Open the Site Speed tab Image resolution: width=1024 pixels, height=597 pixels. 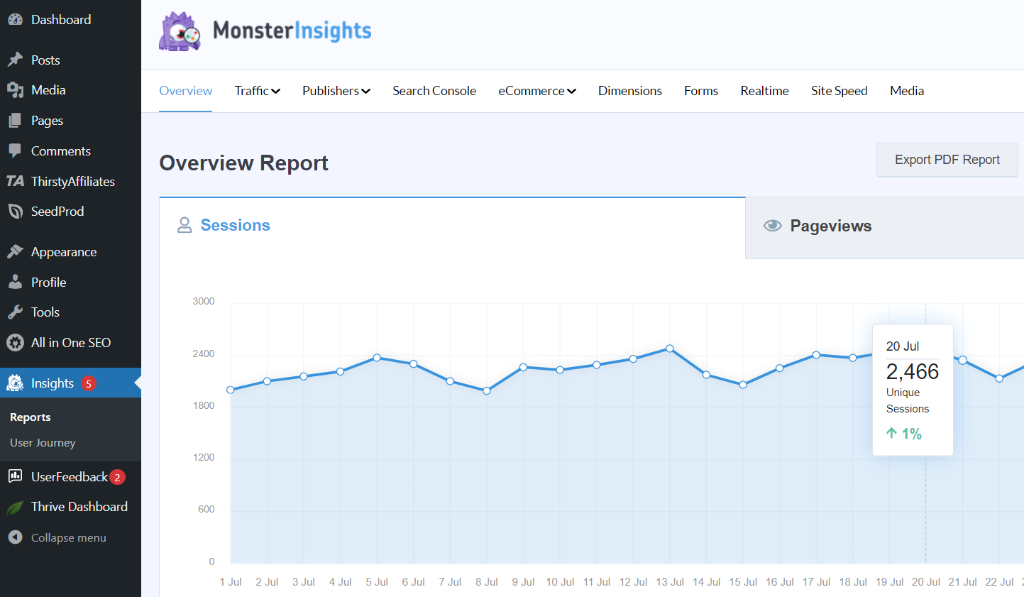click(839, 91)
